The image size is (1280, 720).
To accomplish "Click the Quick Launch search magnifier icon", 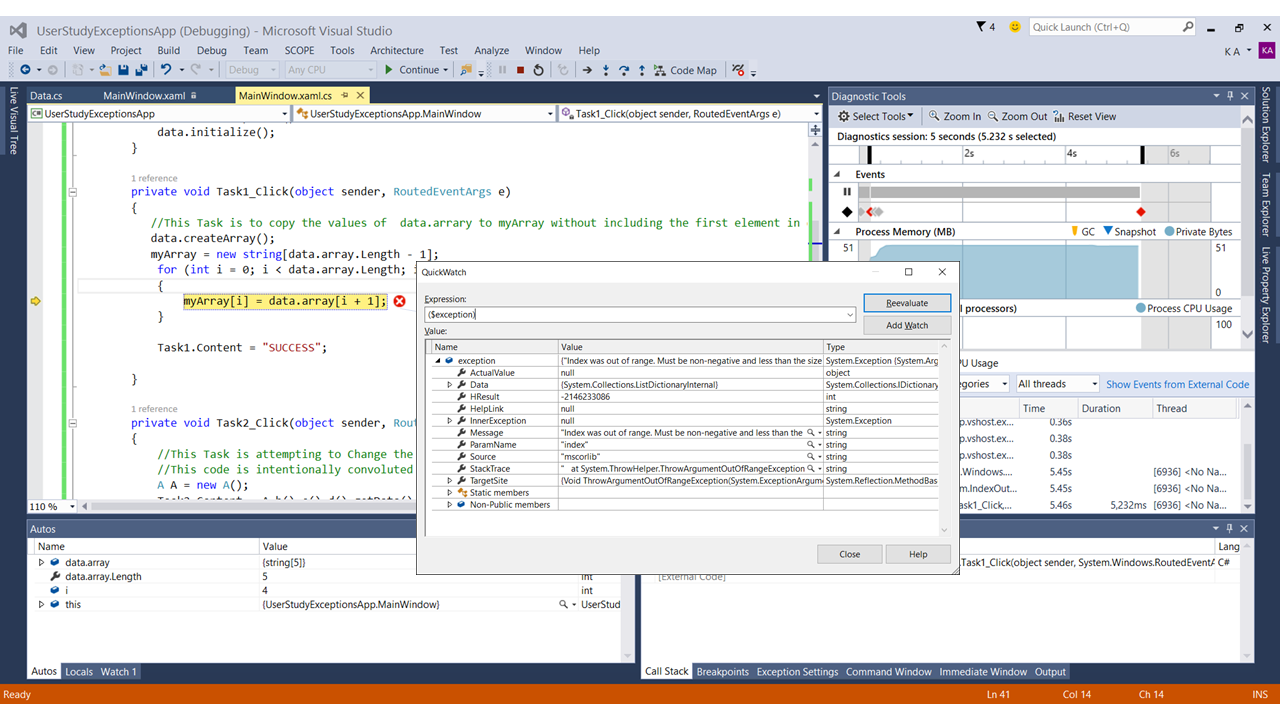I will (1187, 27).
